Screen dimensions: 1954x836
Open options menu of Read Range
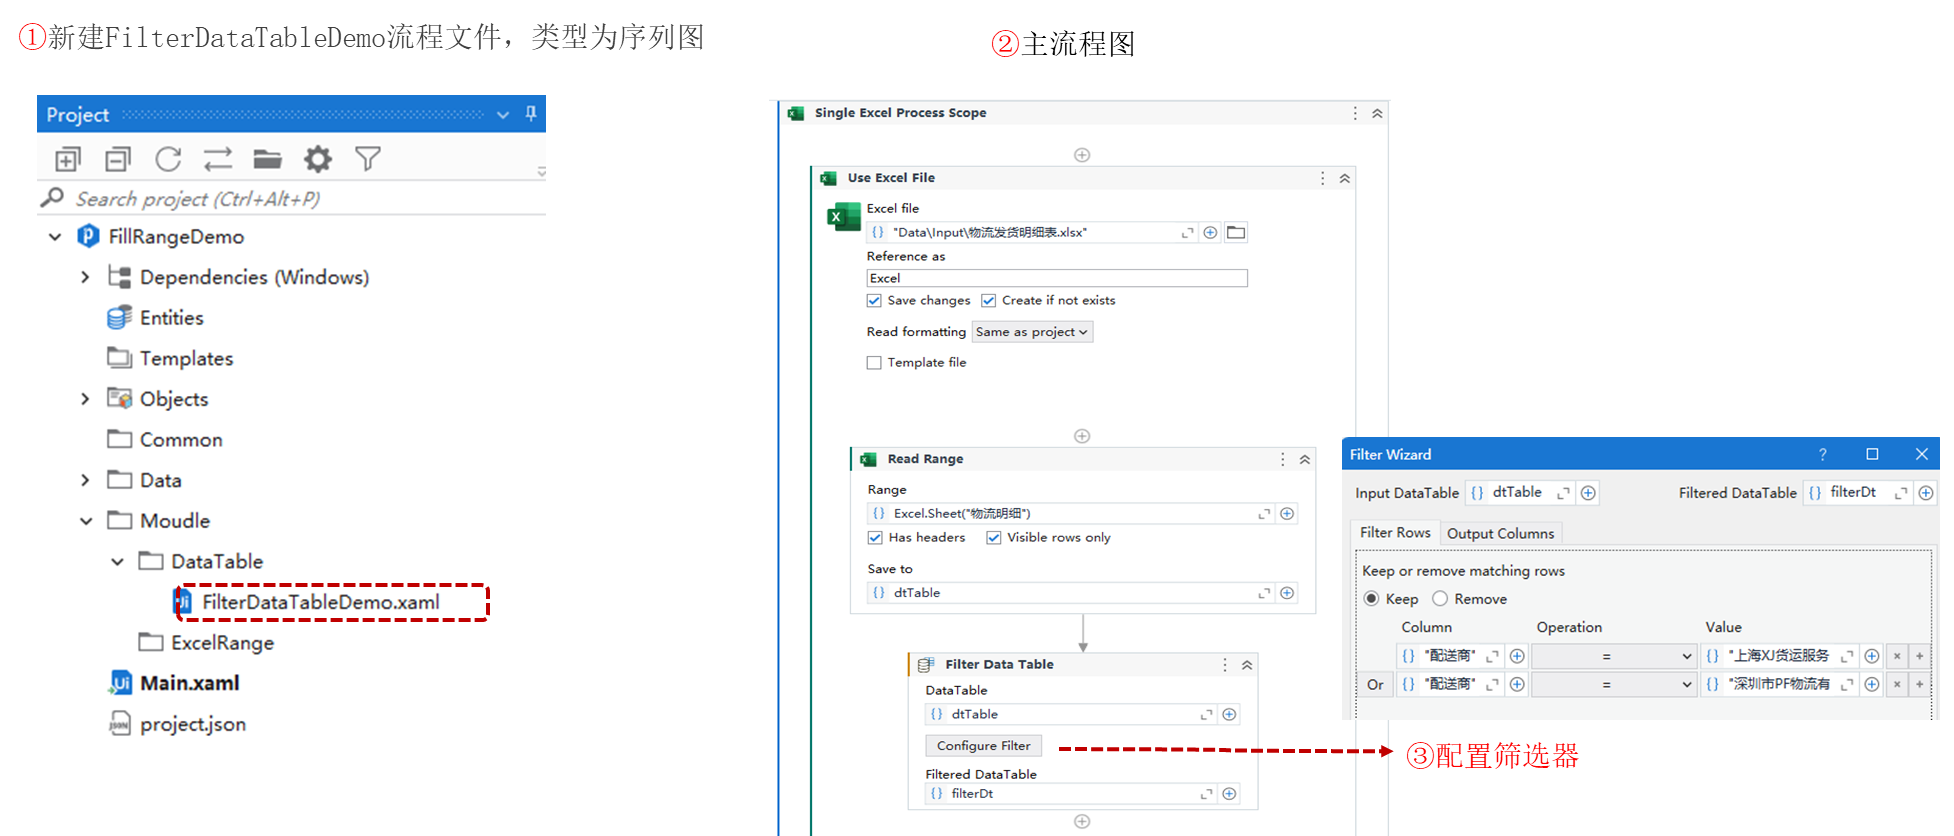[1282, 459]
